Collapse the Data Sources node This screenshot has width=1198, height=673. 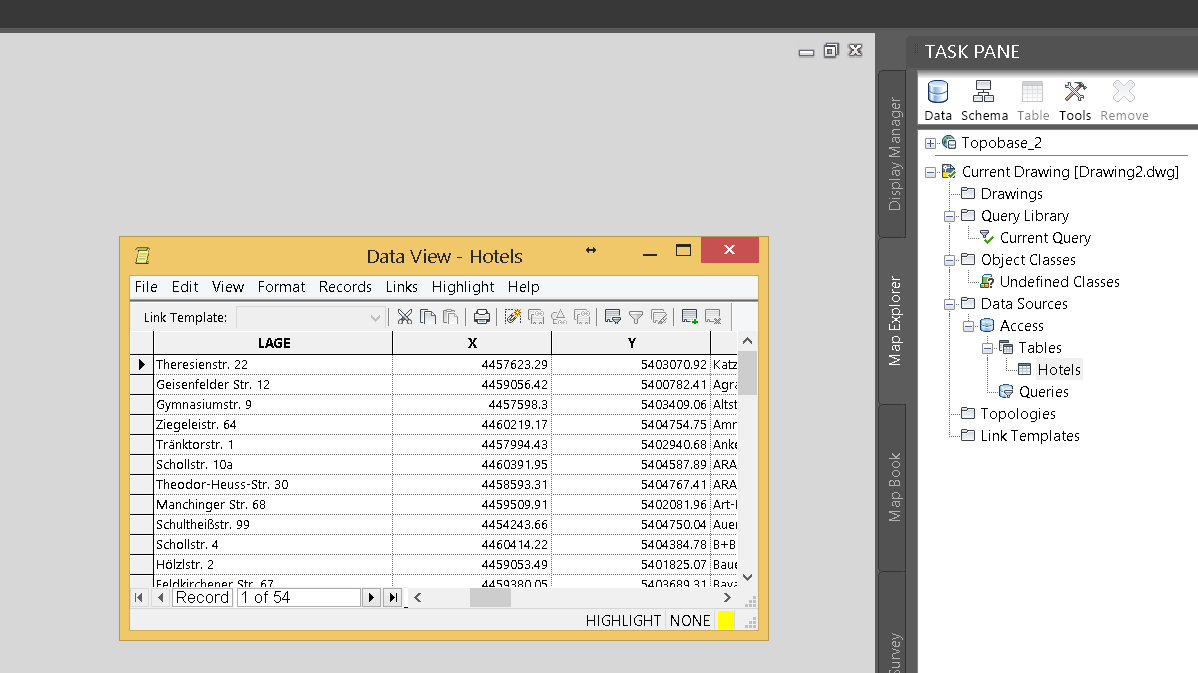(x=949, y=305)
